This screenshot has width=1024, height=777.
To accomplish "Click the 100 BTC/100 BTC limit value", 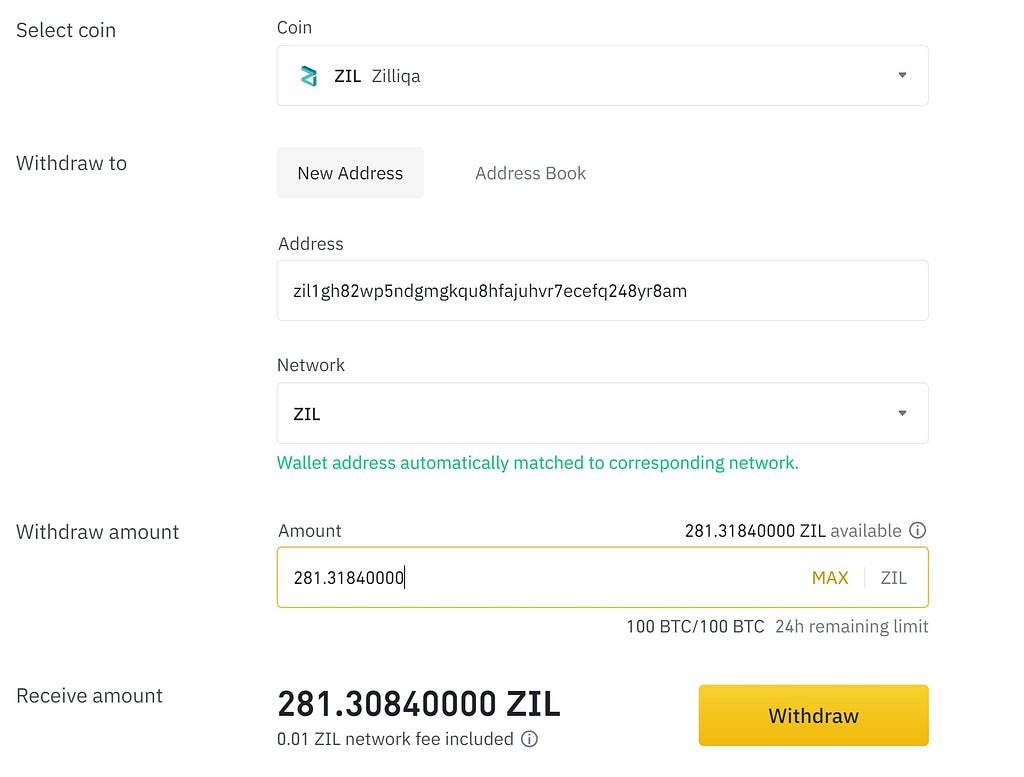I will coord(695,627).
